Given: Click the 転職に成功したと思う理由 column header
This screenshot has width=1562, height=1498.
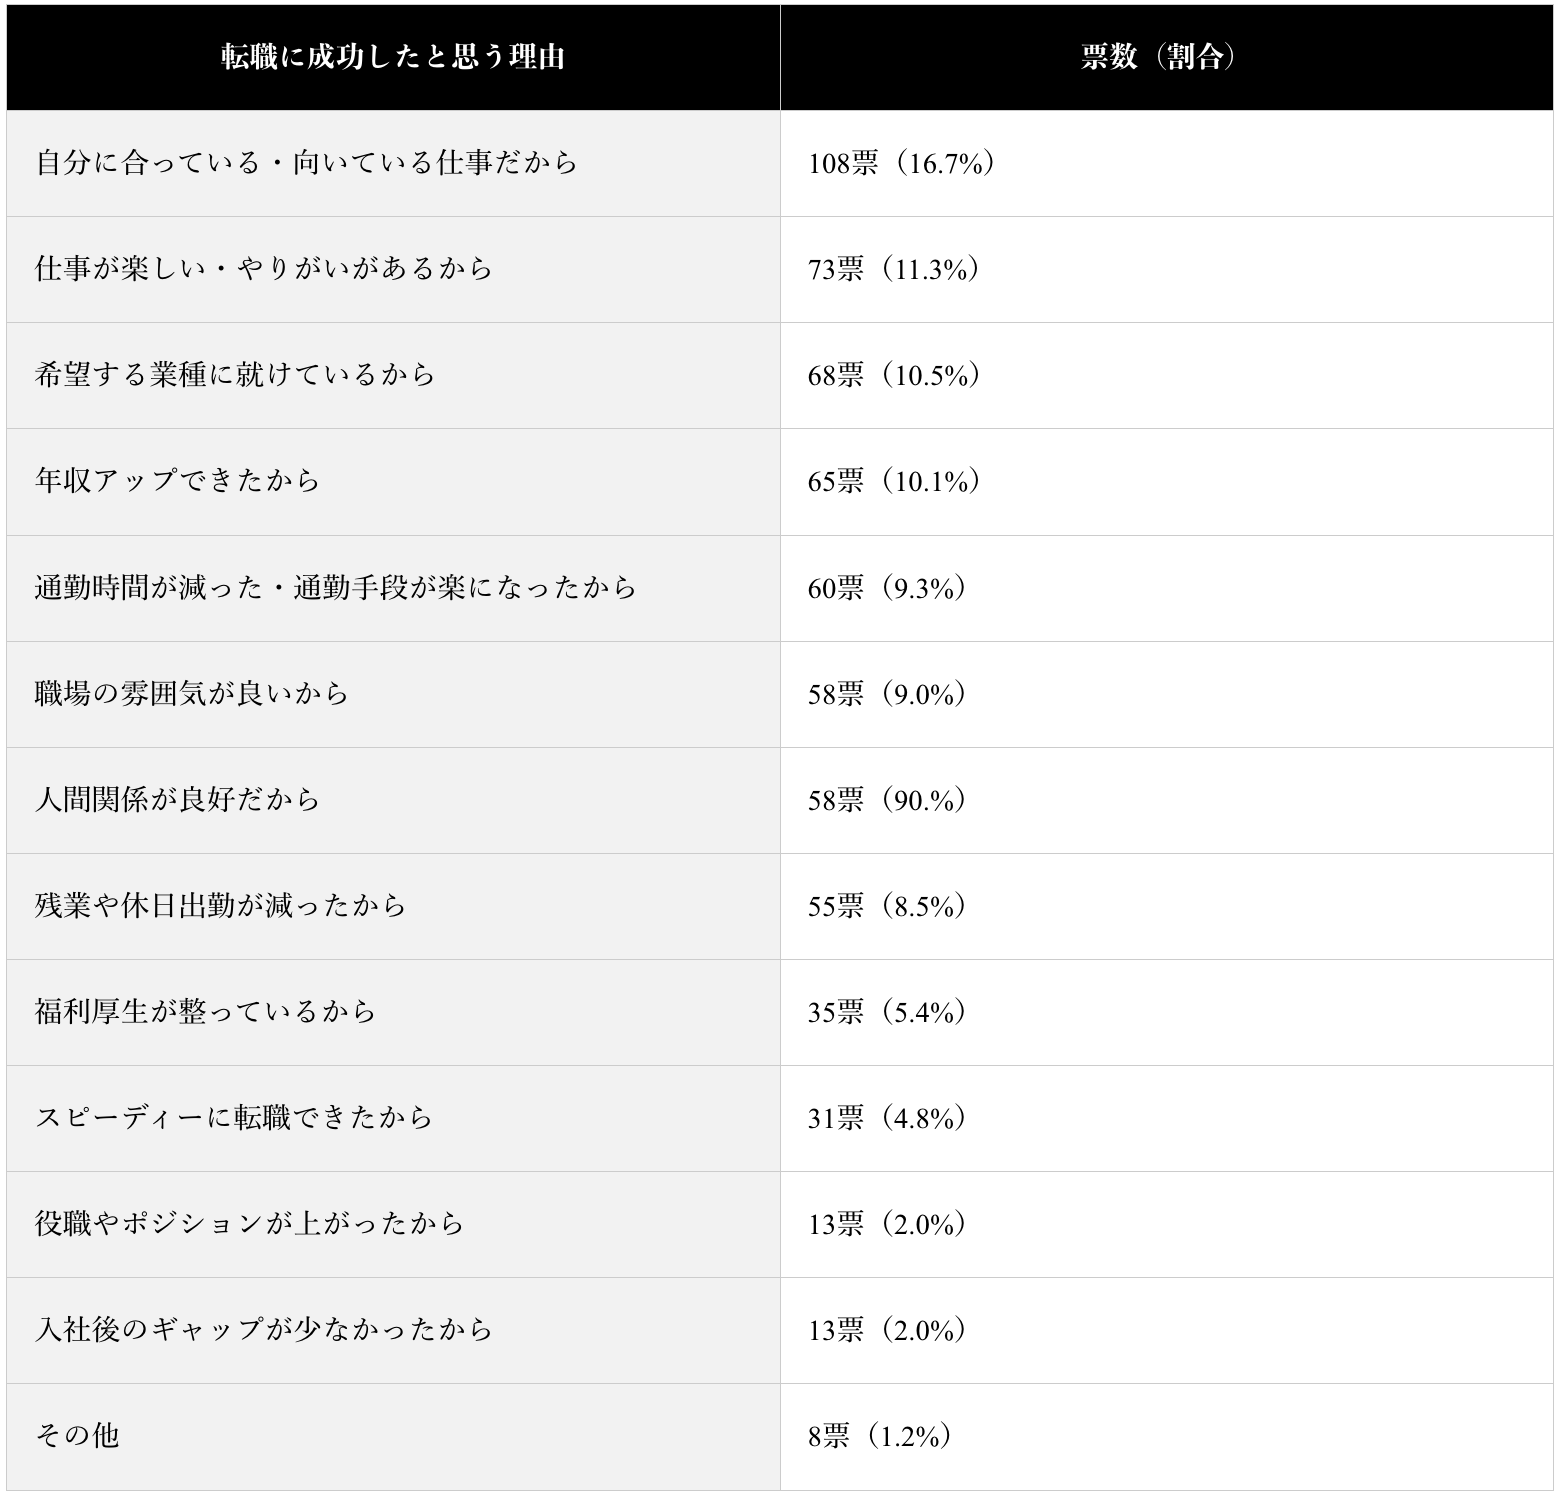Looking at the screenshot, I should coord(393,57).
